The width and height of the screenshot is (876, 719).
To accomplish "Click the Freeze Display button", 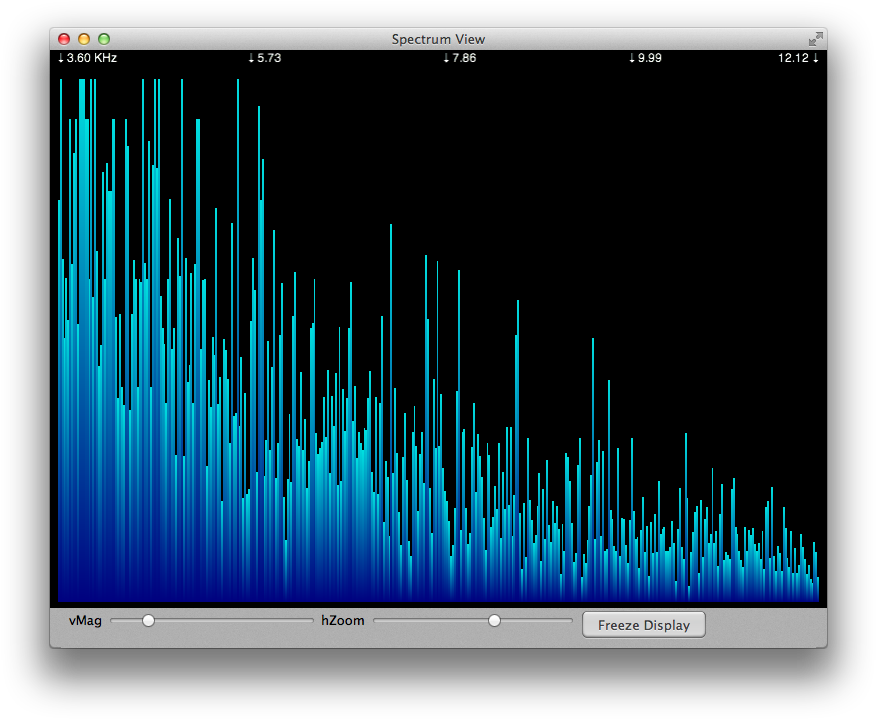I will (644, 625).
